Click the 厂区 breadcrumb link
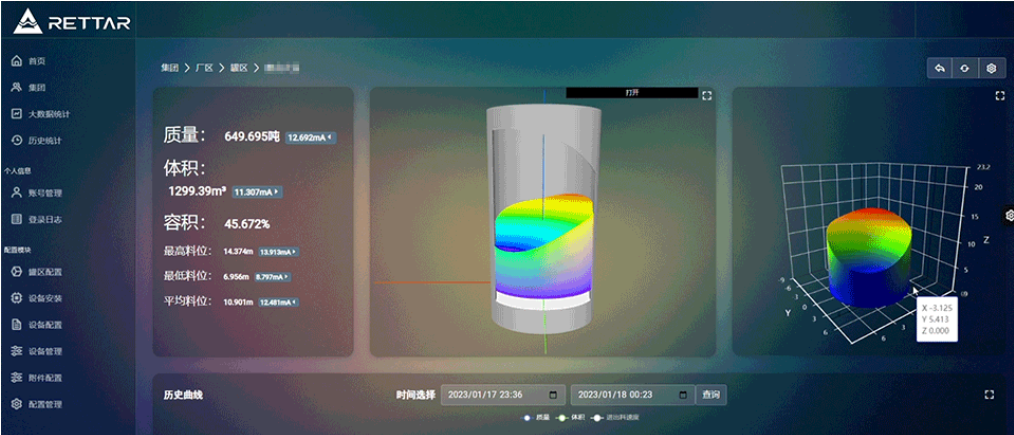 pos(204,68)
